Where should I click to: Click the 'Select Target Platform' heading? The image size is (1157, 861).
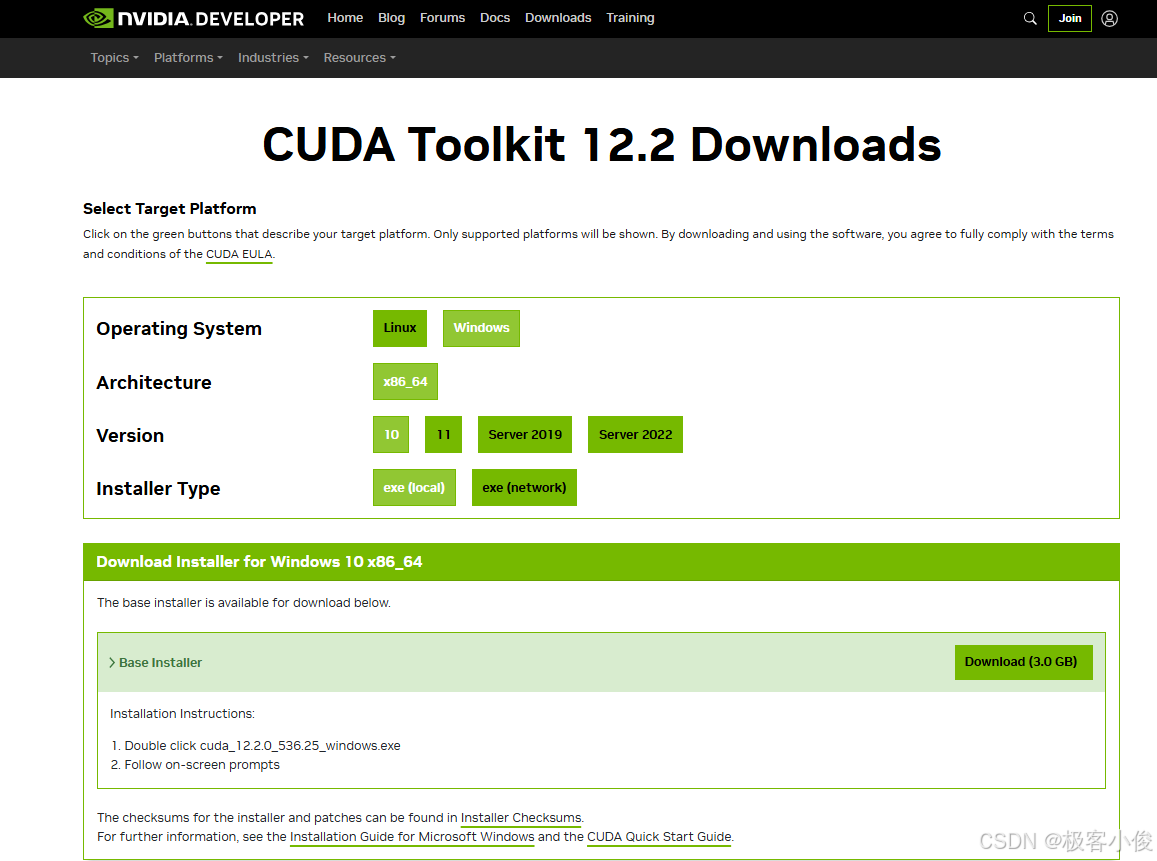(x=170, y=209)
